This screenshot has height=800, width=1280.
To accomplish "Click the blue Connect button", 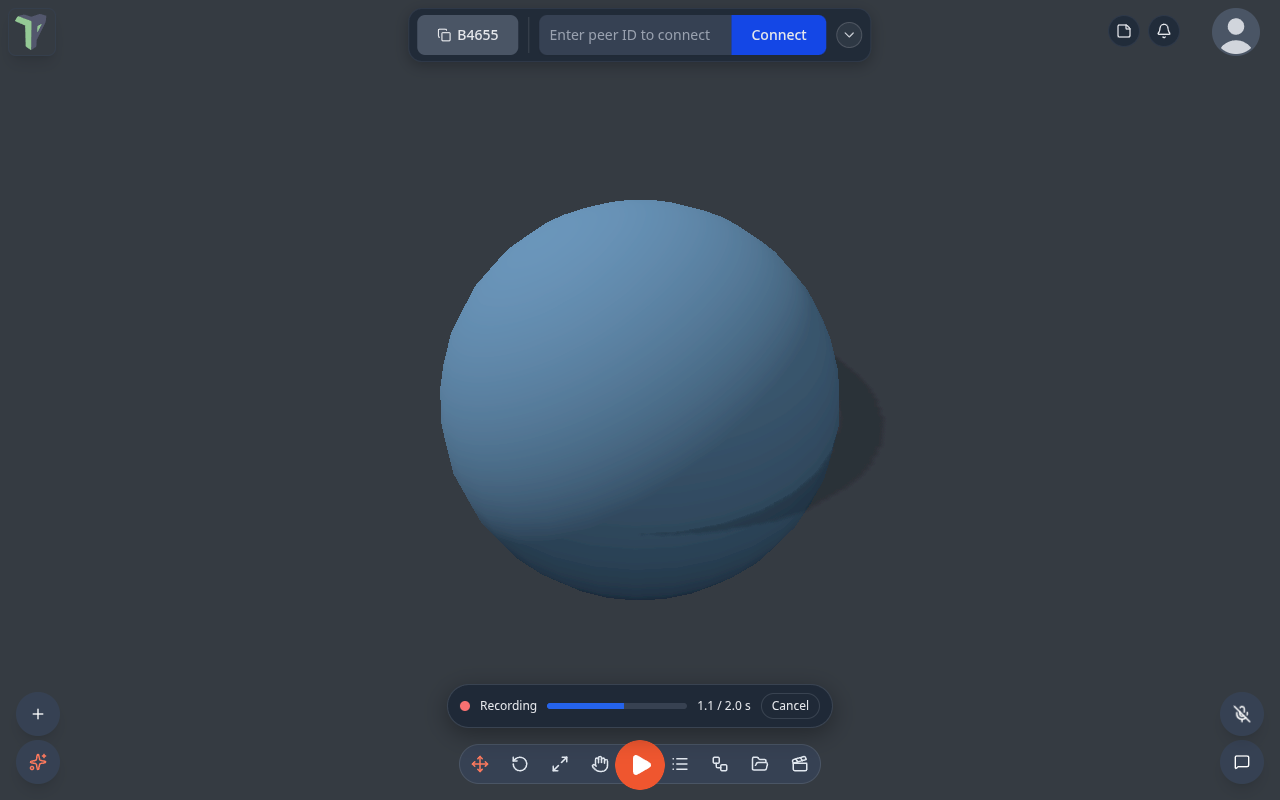I will pyautogui.click(x=779, y=35).
